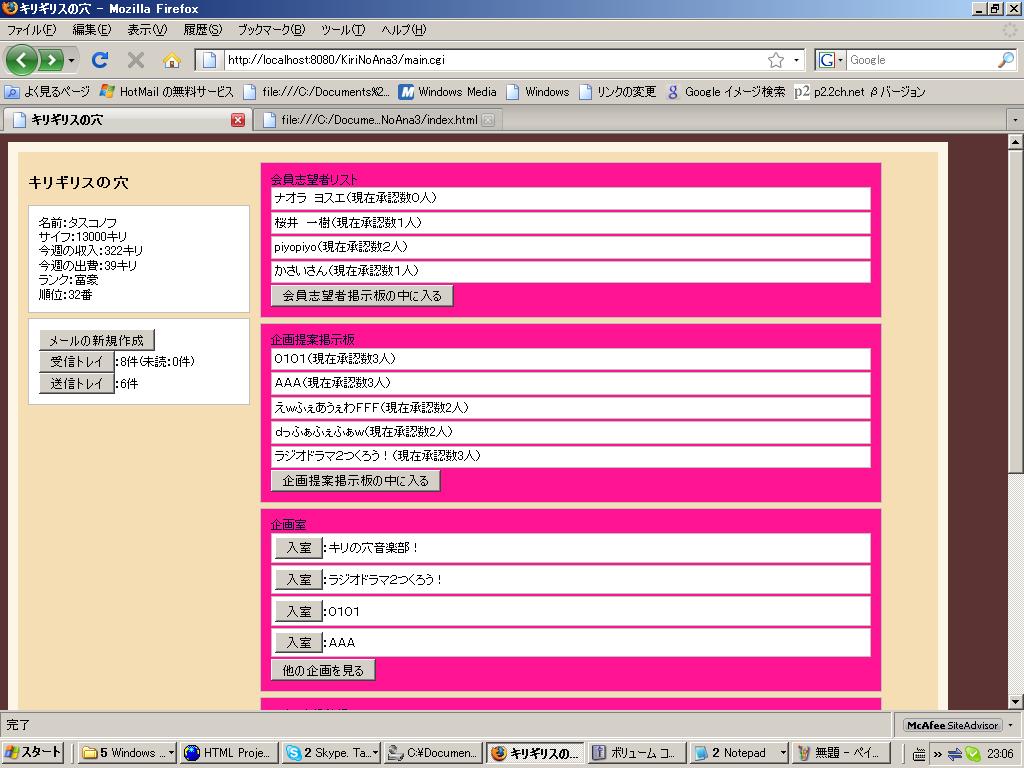Open the list-all-tabs dropdown arrow
The height and width of the screenshot is (768, 1024).
1014,120
